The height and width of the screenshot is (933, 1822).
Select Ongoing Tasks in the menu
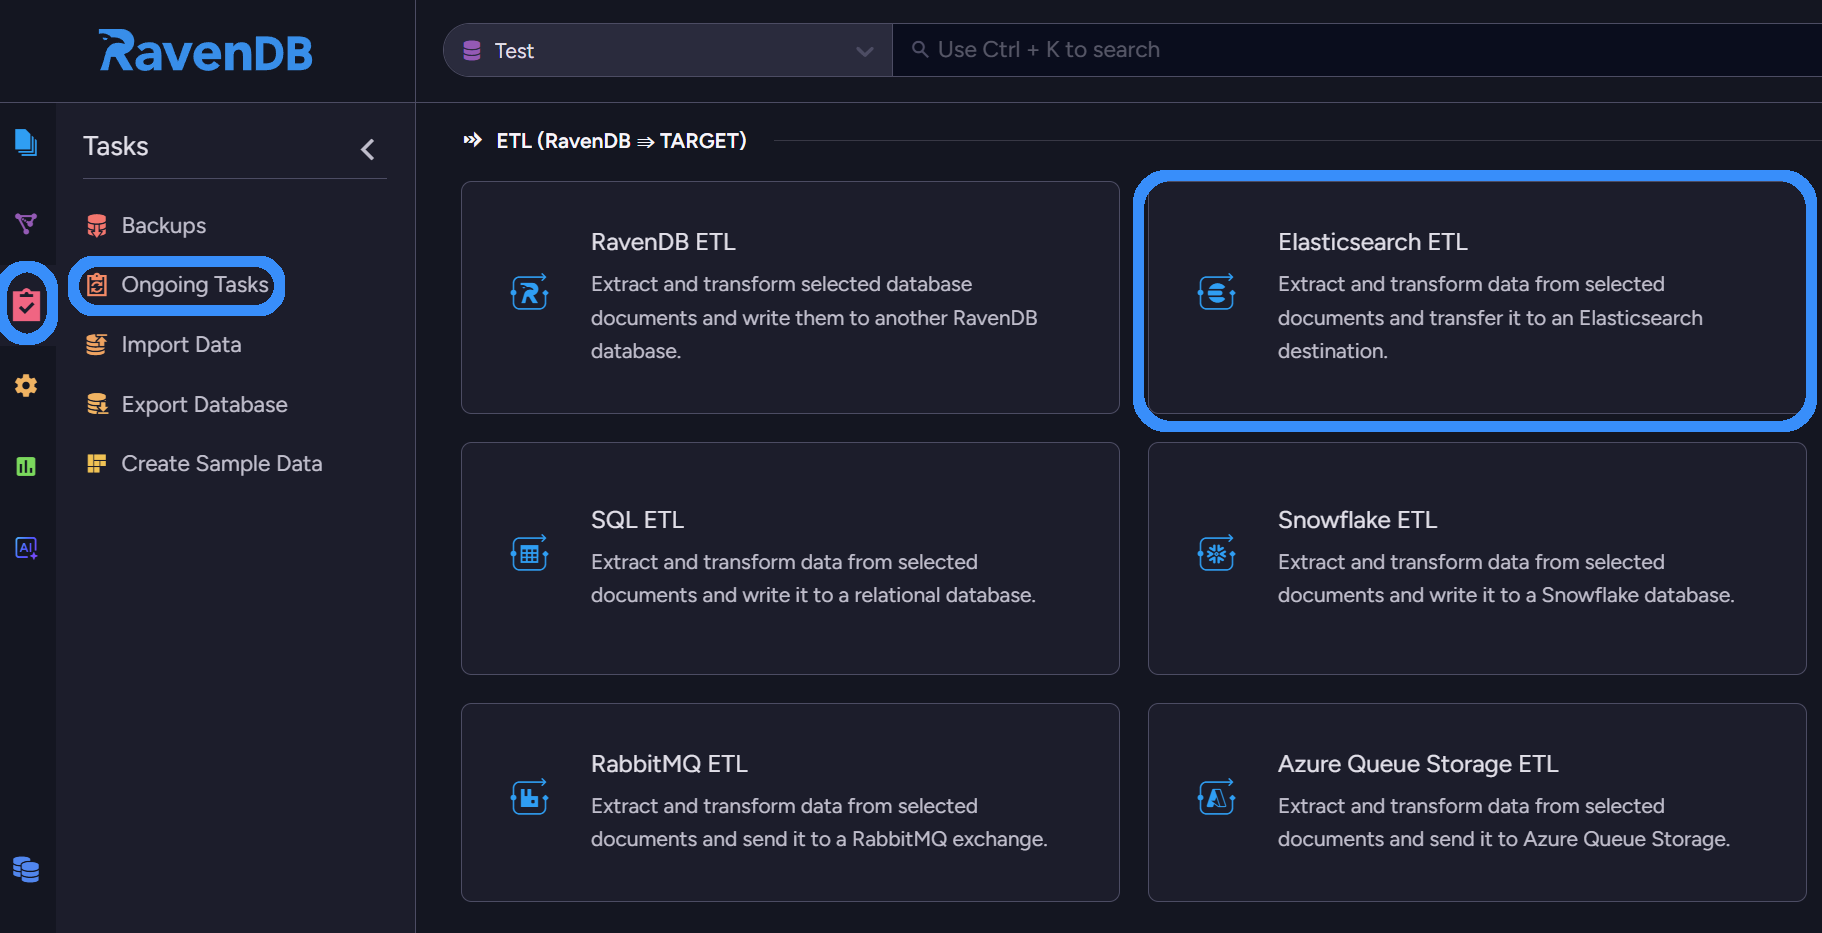point(195,285)
